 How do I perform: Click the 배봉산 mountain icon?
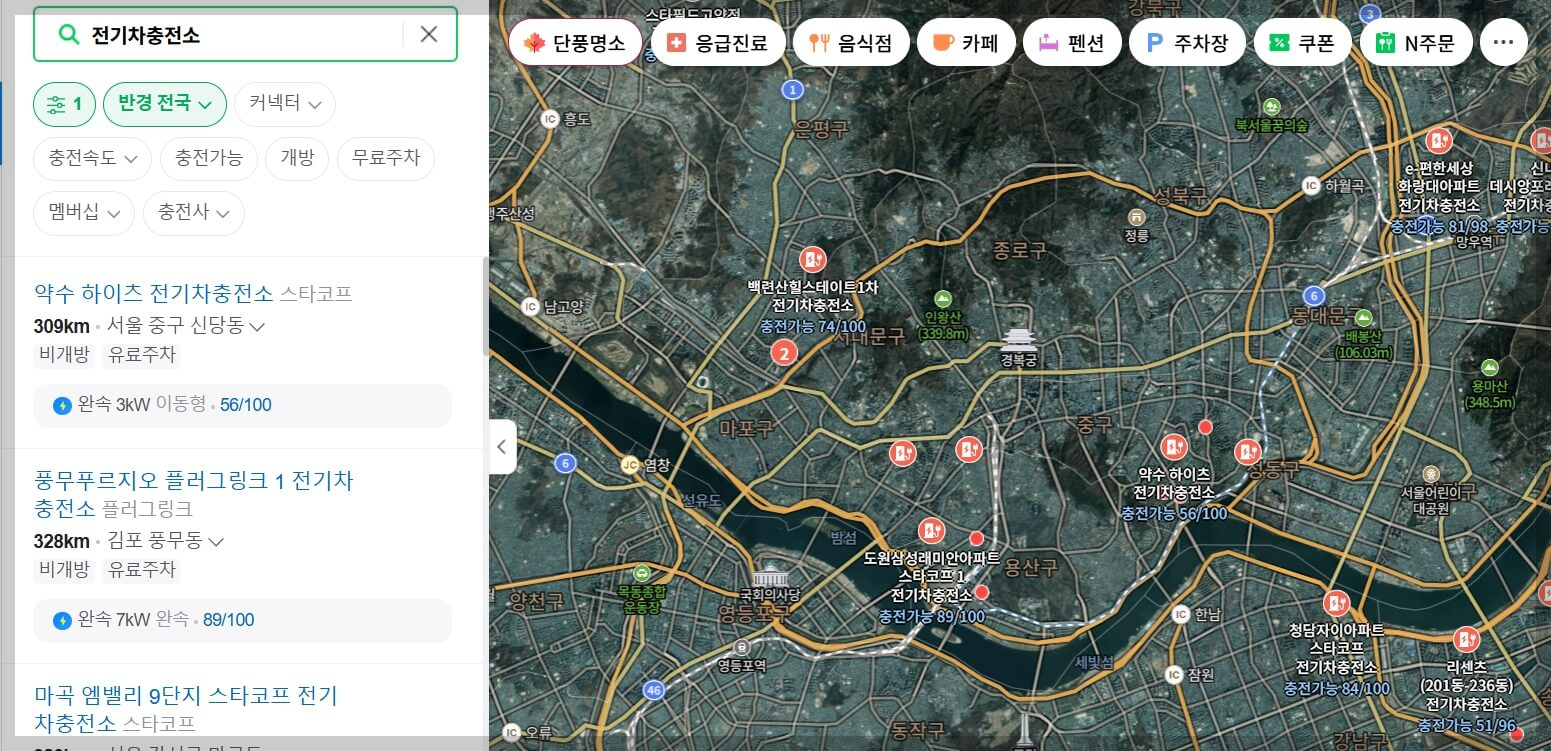click(1362, 318)
